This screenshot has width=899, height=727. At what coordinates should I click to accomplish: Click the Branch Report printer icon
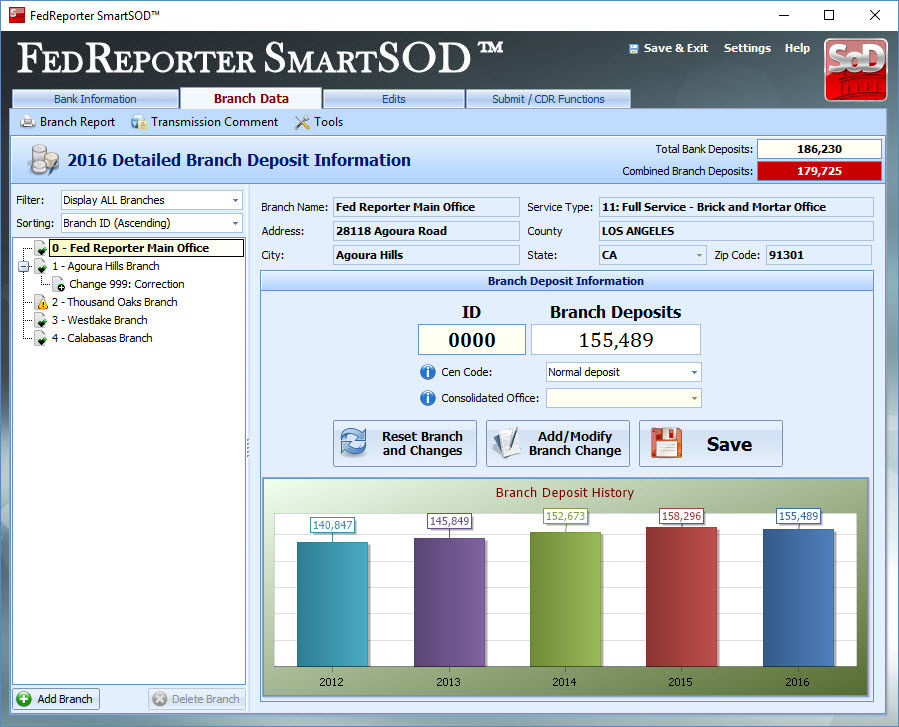pyautogui.click(x=28, y=122)
